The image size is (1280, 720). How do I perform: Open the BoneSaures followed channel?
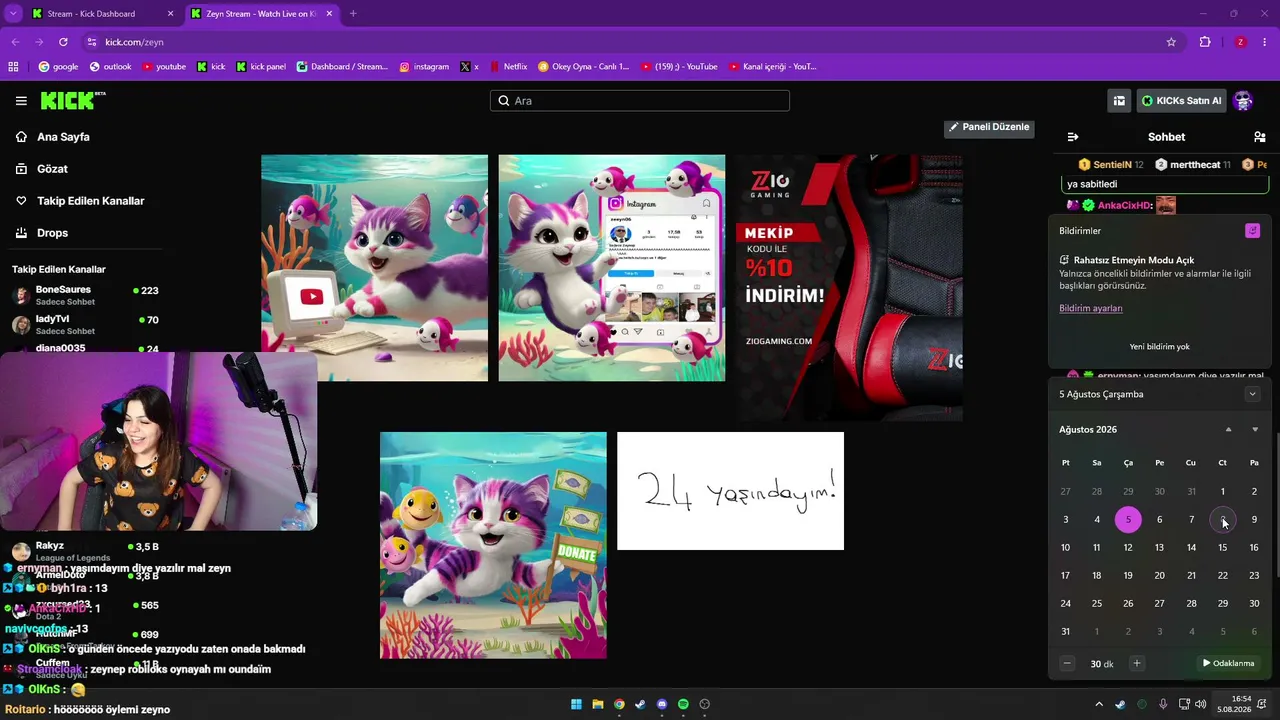tap(85, 295)
